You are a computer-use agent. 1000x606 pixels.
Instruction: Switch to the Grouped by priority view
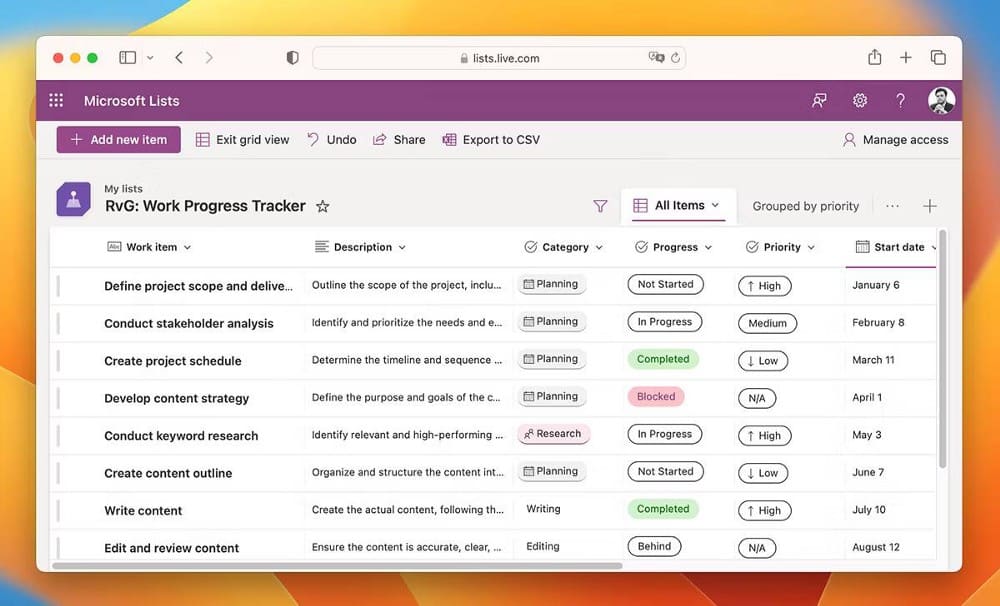[805, 206]
